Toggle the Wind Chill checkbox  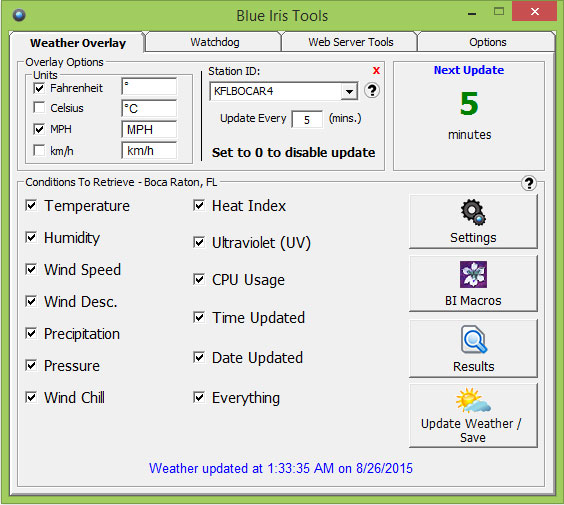coord(31,397)
